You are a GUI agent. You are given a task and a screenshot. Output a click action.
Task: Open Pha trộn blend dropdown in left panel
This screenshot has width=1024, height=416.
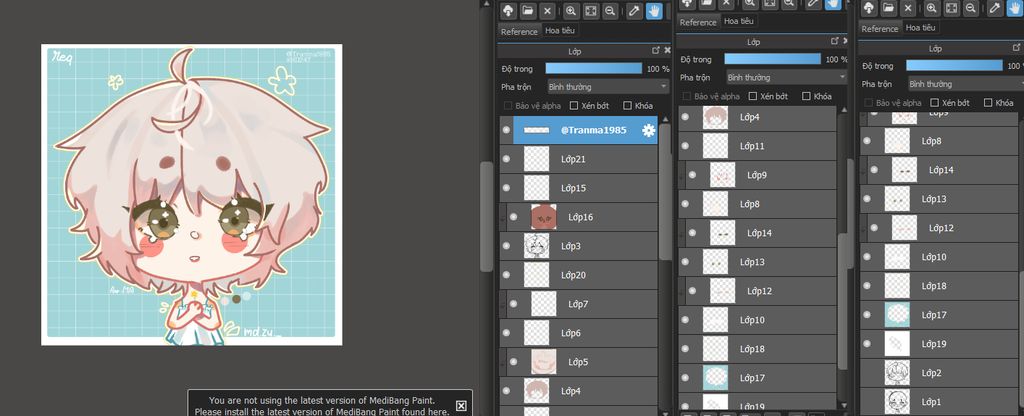coord(608,86)
